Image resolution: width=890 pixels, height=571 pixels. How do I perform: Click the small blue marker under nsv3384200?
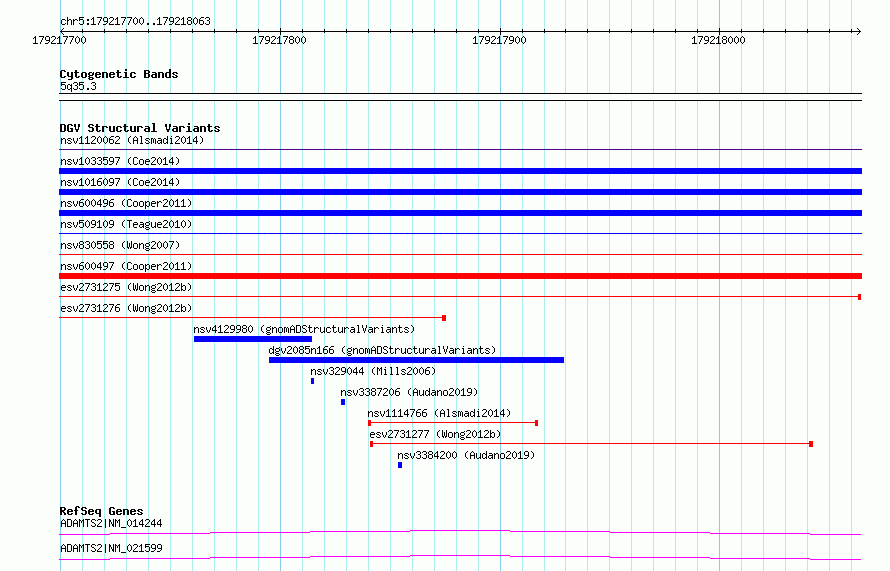click(x=400, y=465)
